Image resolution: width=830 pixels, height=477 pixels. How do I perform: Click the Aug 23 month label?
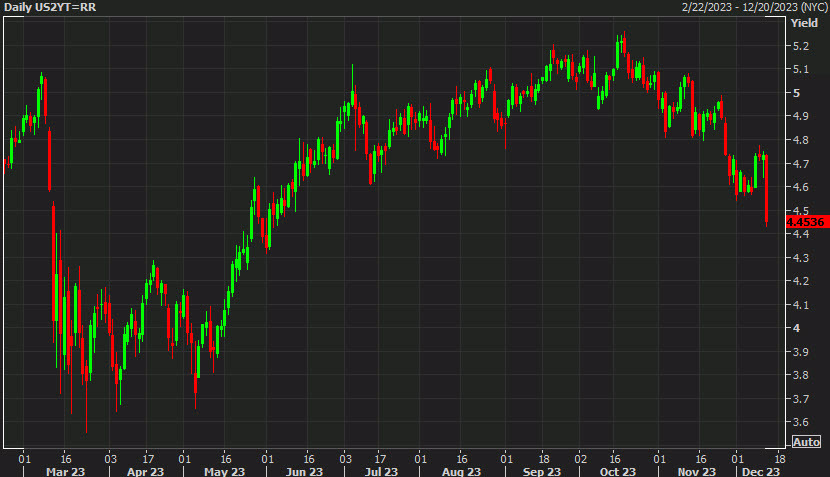[461, 471]
